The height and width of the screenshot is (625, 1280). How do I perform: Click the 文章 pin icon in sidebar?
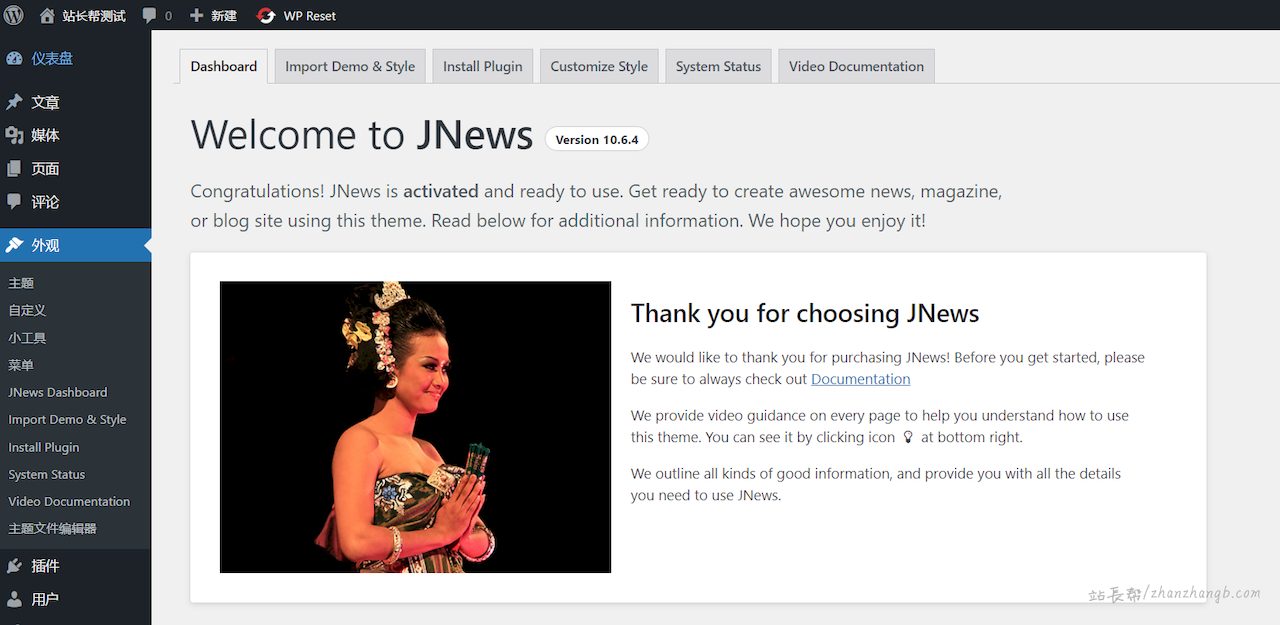click(x=14, y=102)
